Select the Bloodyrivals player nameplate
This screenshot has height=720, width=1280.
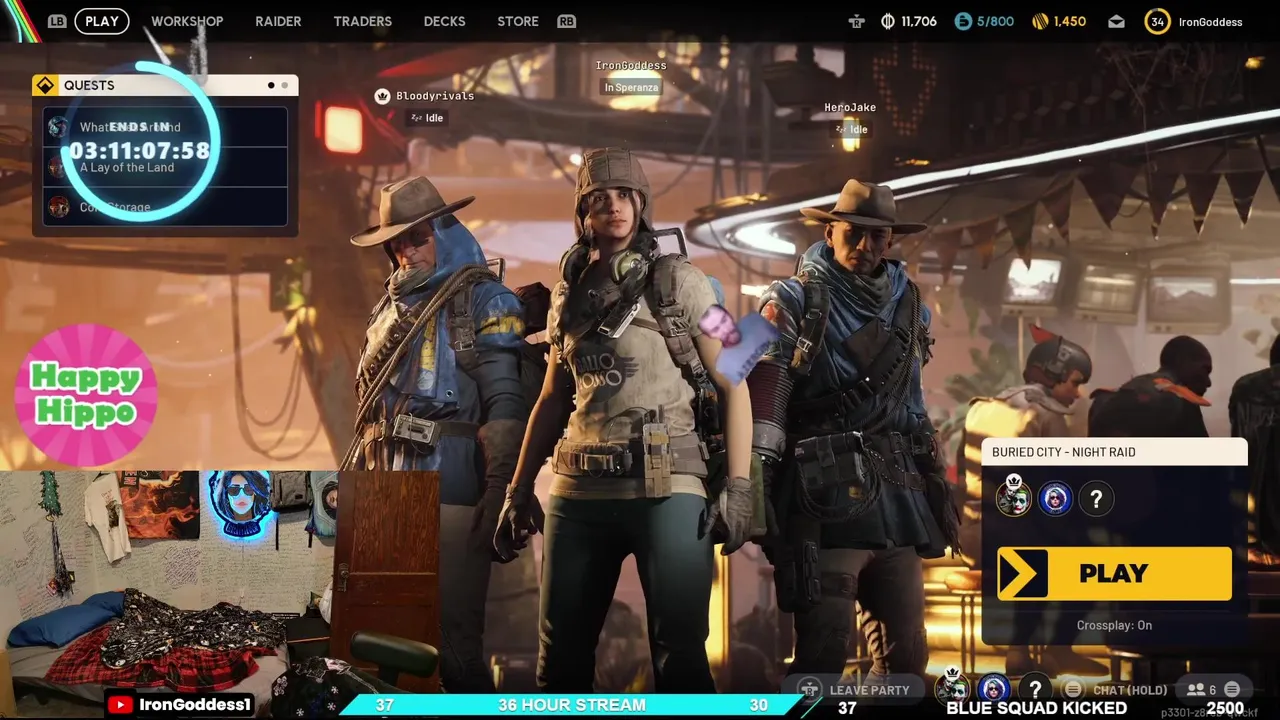pos(435,96)
